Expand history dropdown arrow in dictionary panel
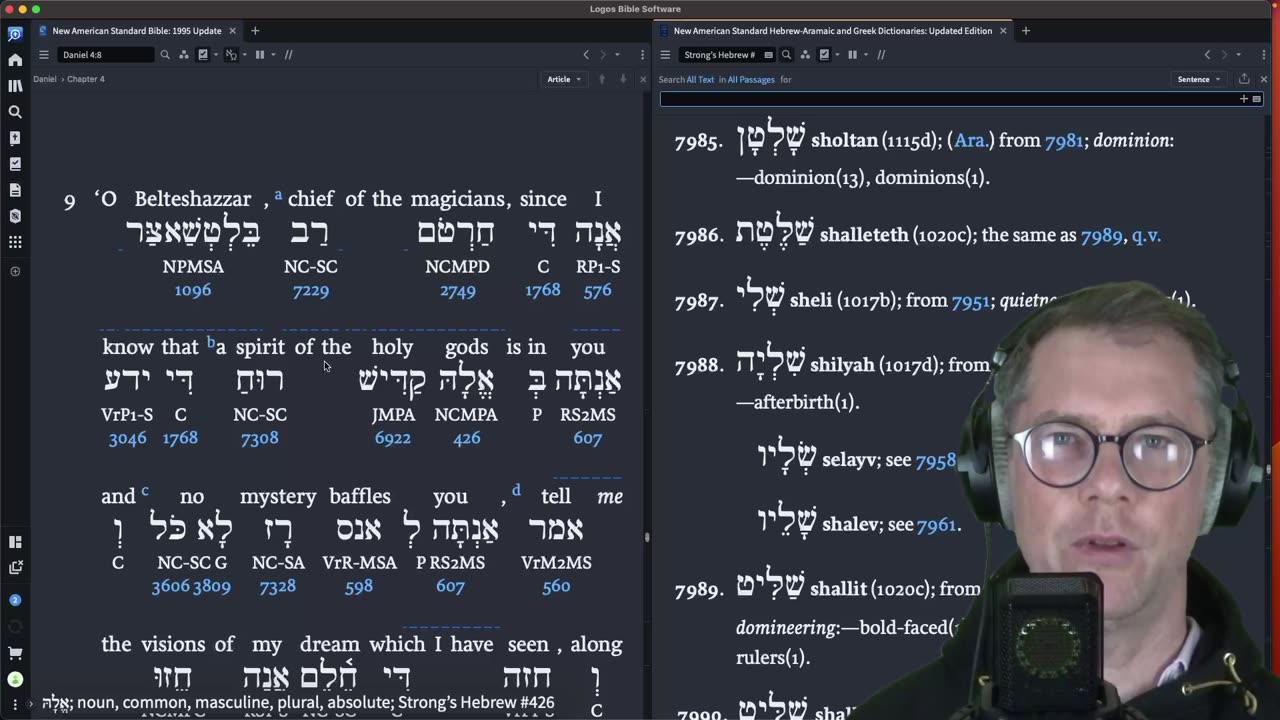 1238,55
